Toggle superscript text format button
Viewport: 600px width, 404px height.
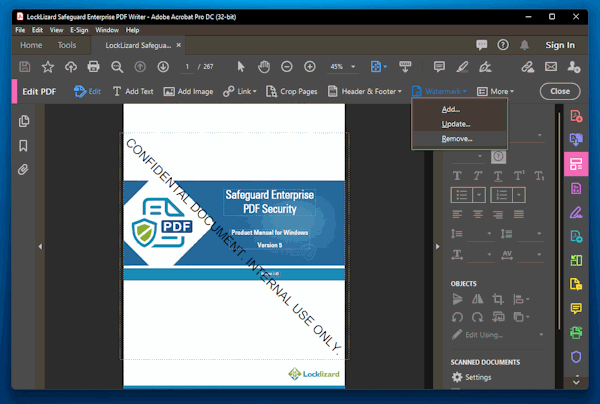(519, 176)
